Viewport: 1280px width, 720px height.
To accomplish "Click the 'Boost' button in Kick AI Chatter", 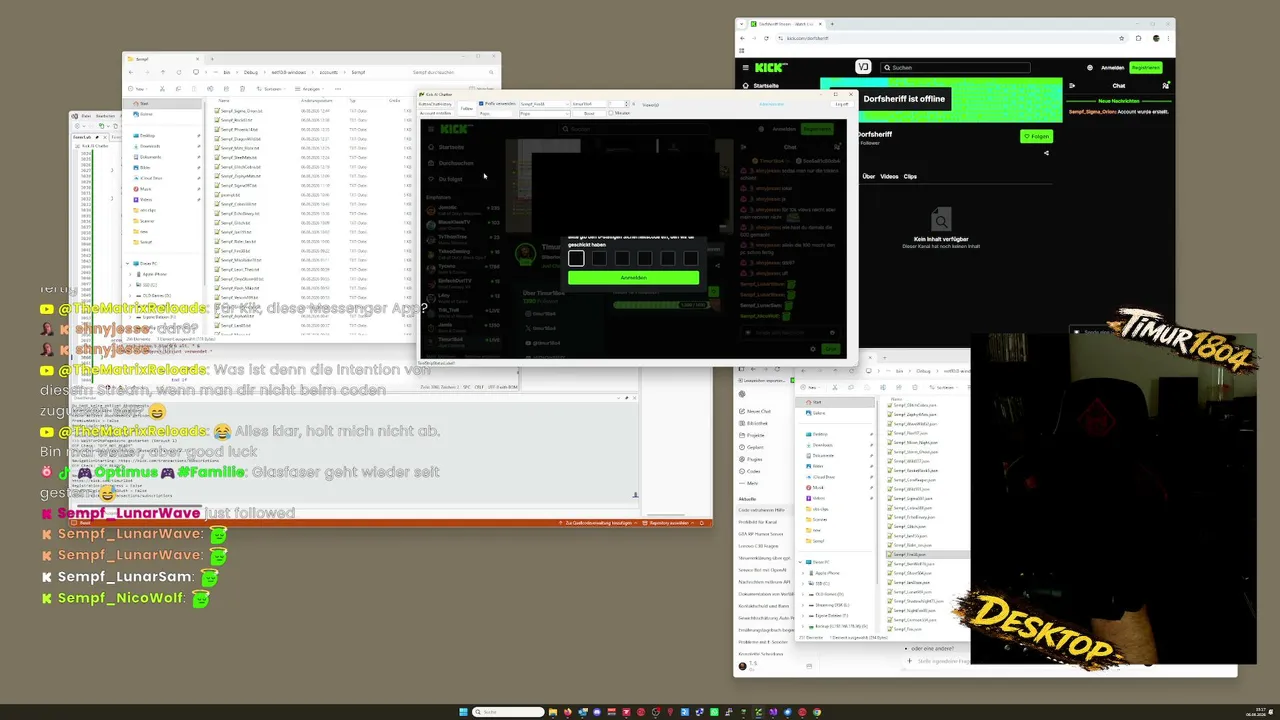I will pyautogui.click(x=589, y=113).
